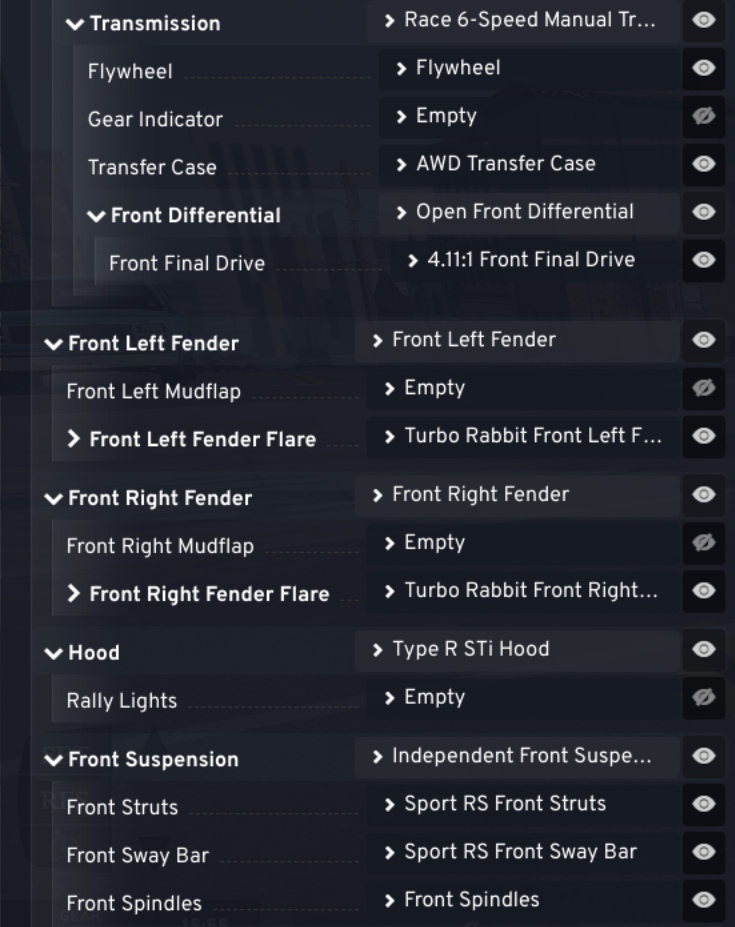Collapse the Transmission tree section
Viewport: 735px width, 927px height.
tap(75, 24)
